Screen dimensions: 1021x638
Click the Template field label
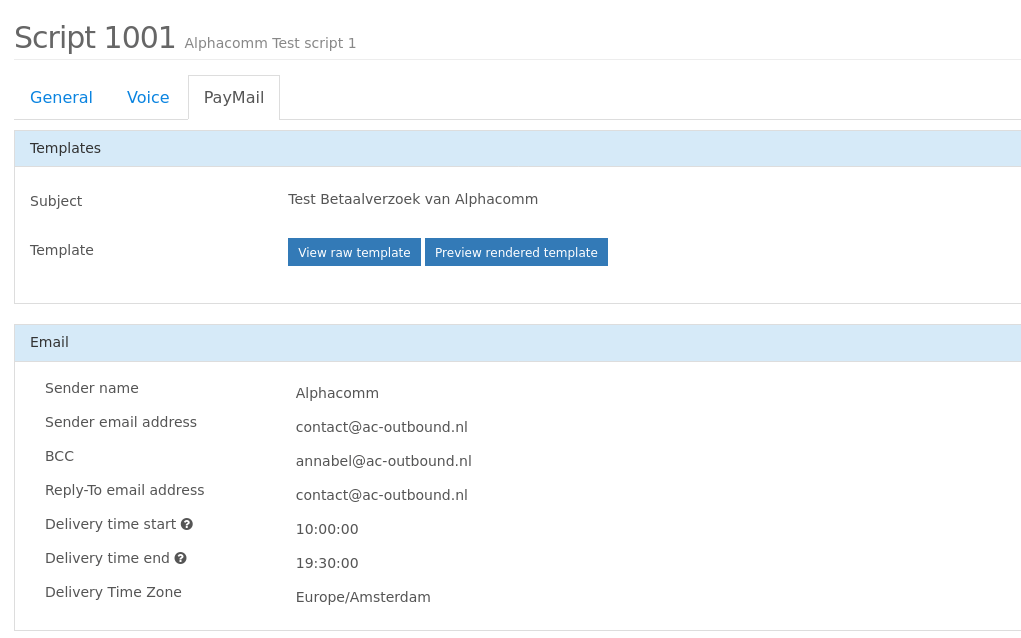pyautogui.click(x=61, y=250)
